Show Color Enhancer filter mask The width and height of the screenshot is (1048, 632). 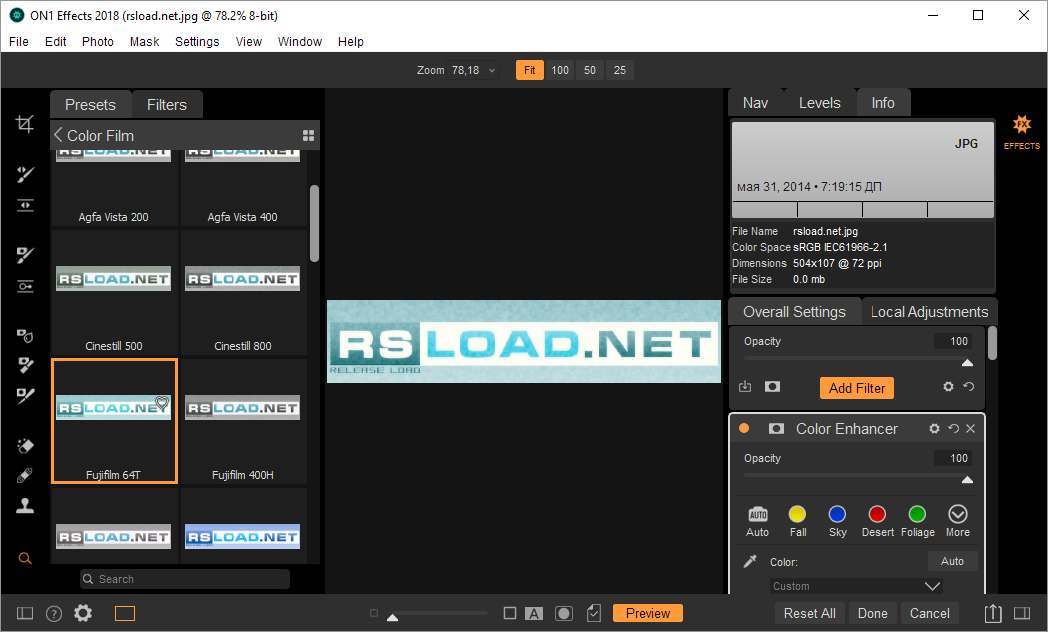point(776,428)
